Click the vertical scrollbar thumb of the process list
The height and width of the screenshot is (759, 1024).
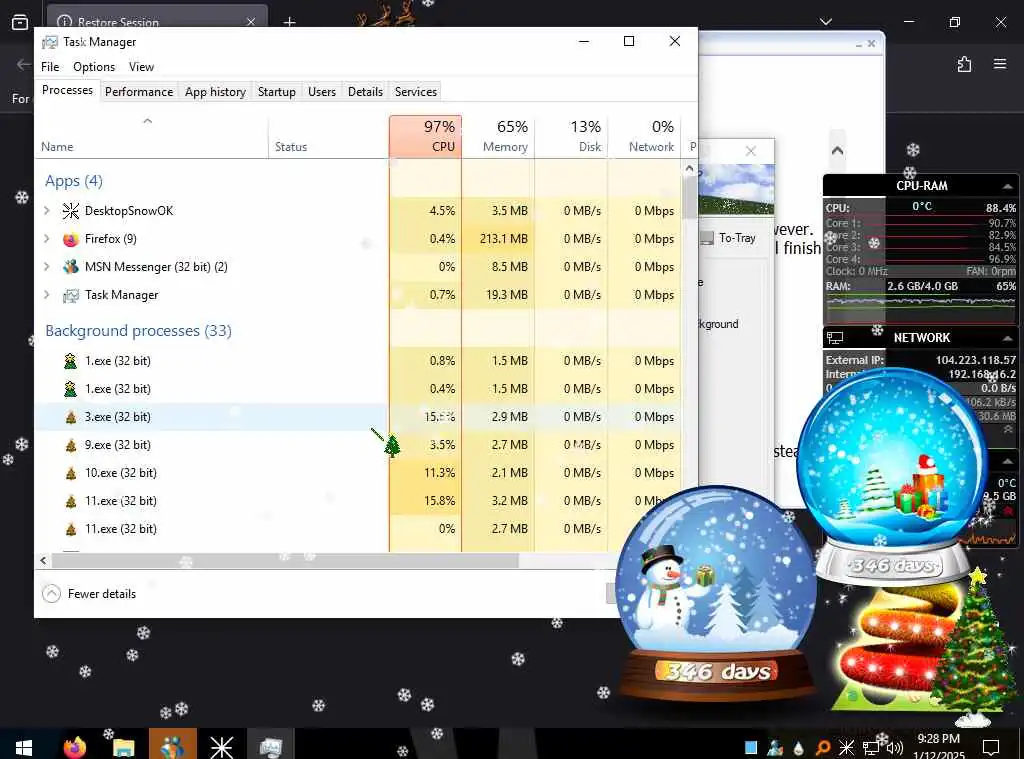tap(689, 198)
